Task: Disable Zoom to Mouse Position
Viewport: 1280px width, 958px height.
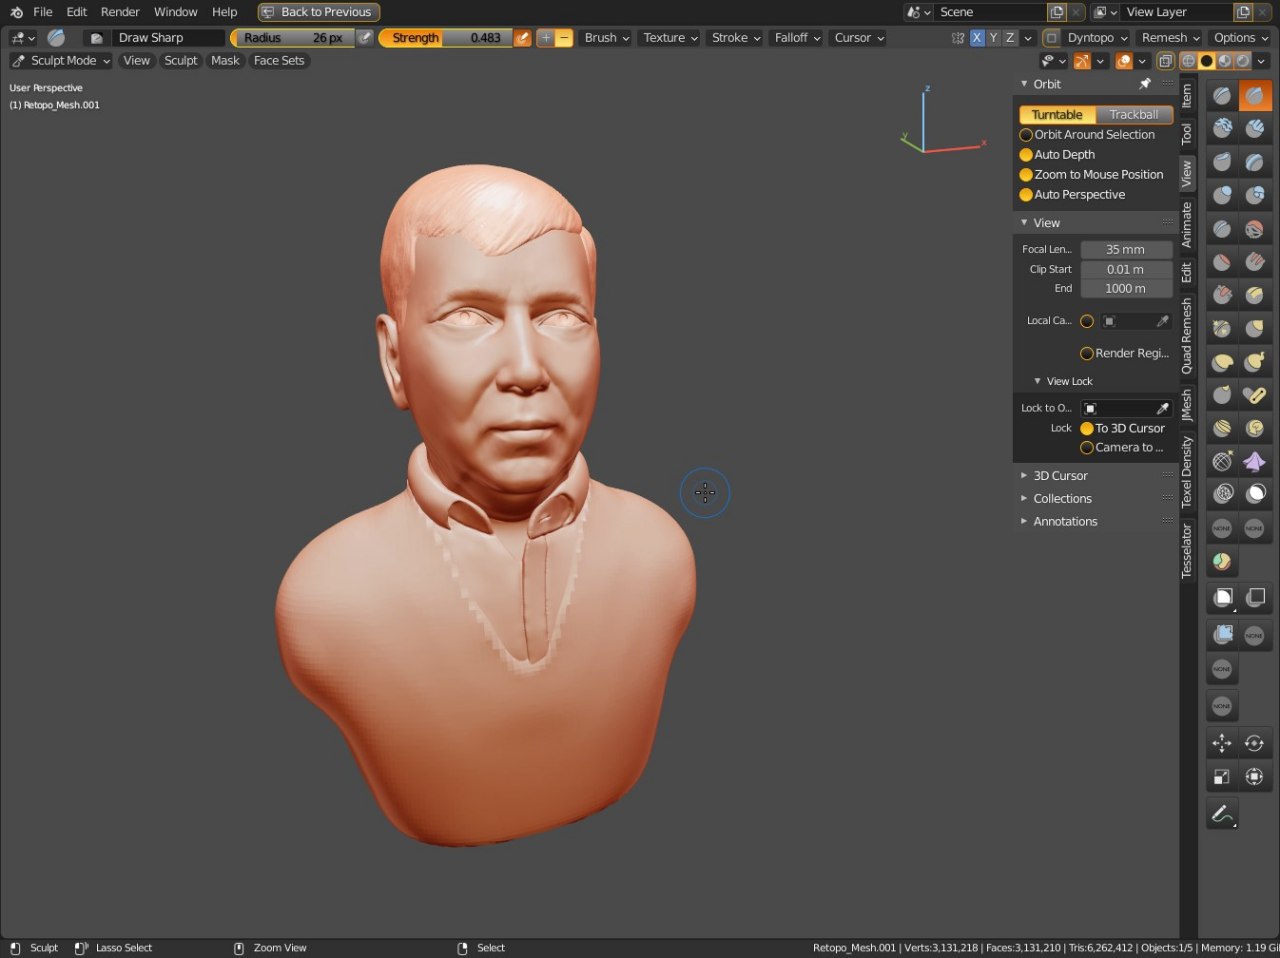Action: pyautogui.click(x=1026, y=175)
